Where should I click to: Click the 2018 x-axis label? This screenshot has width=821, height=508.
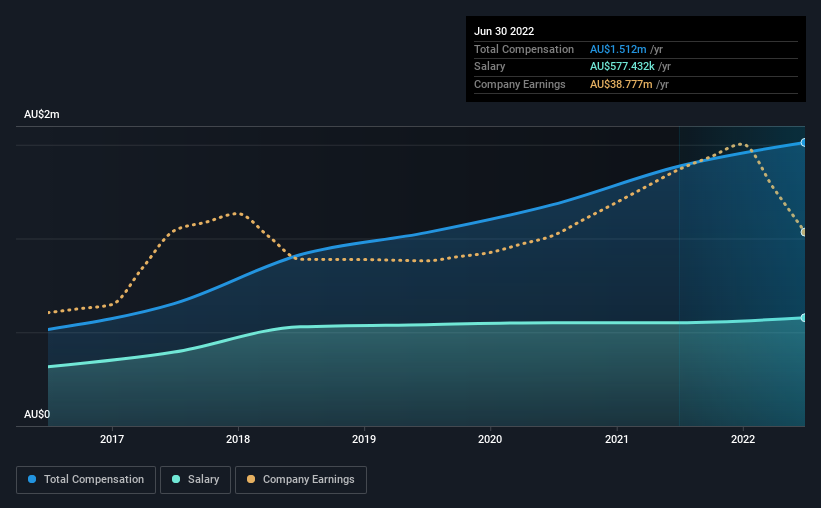tap(238, 439)
